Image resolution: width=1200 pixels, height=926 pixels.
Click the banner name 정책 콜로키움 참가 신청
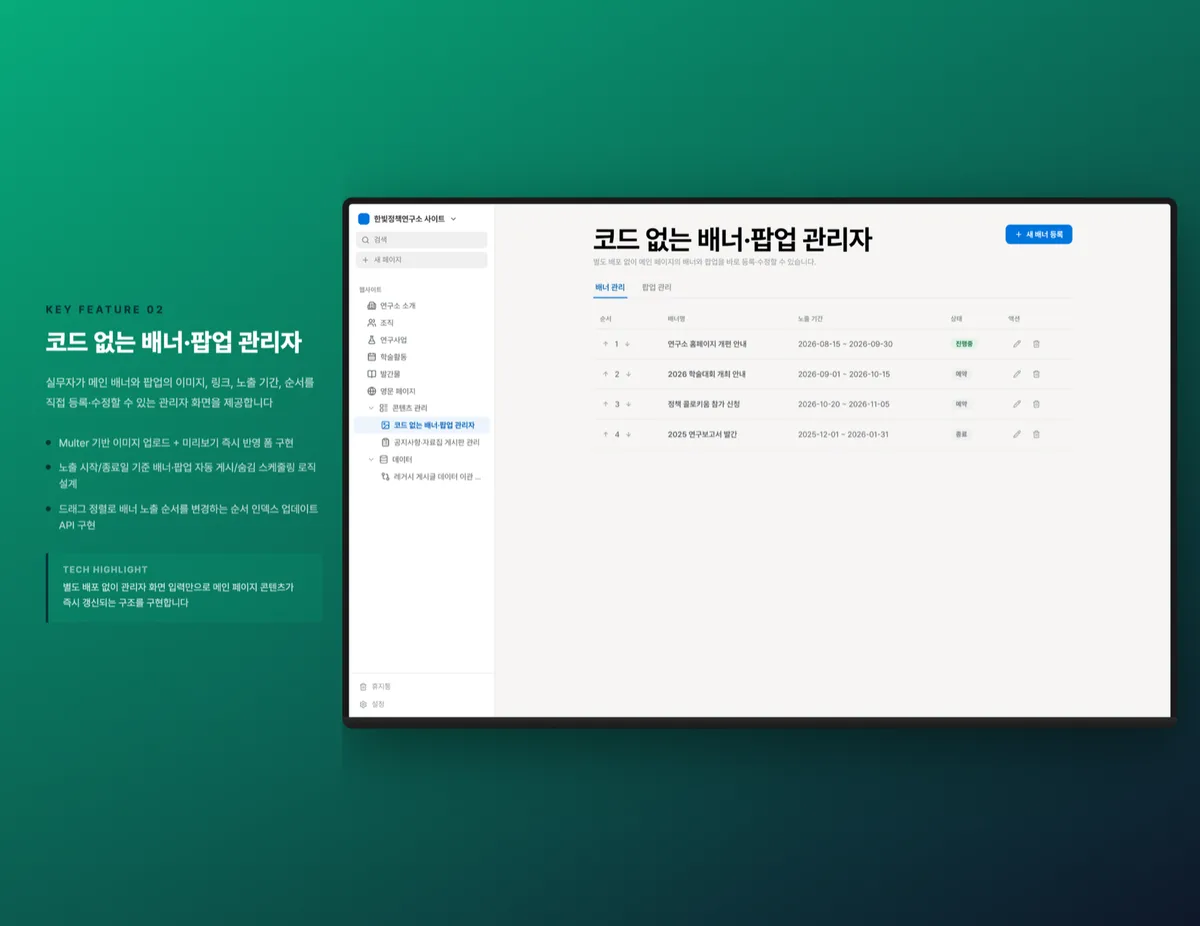click(x=704, y=404)
